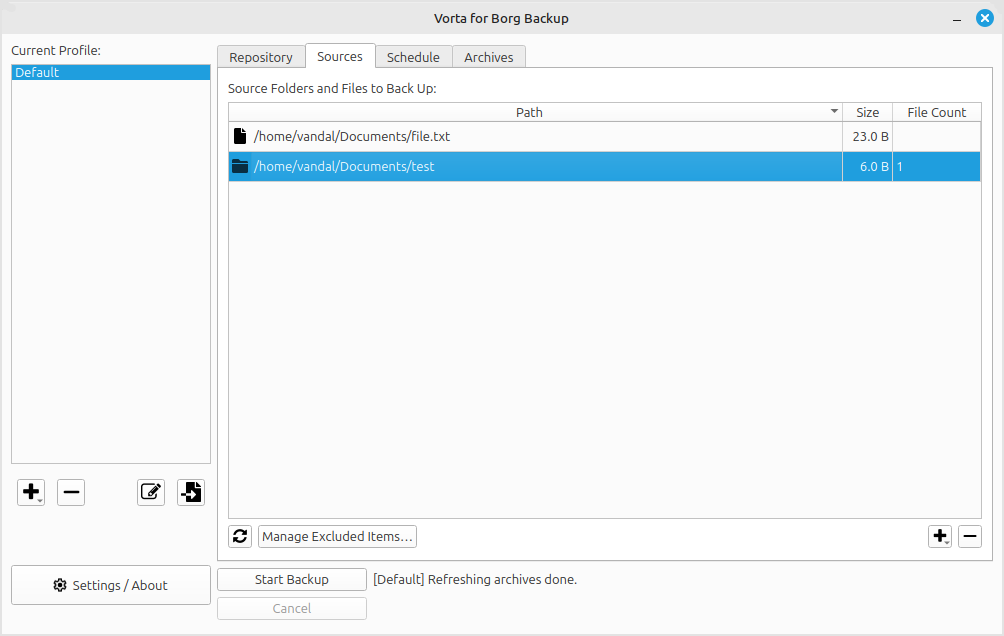Viewport: 1004px width, 636px height.
Task: Open the Archives tab
Action: [489, 57]
